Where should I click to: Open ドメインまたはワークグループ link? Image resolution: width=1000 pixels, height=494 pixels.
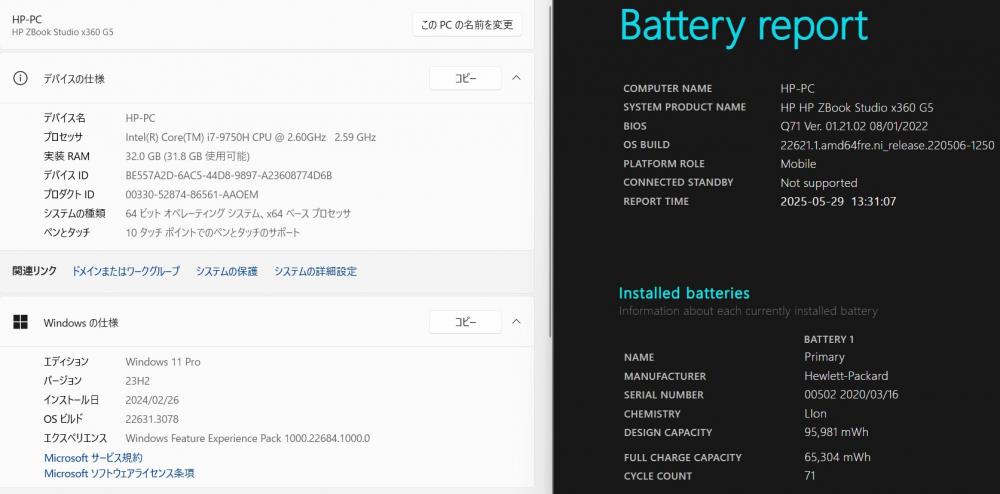[126, 271]
